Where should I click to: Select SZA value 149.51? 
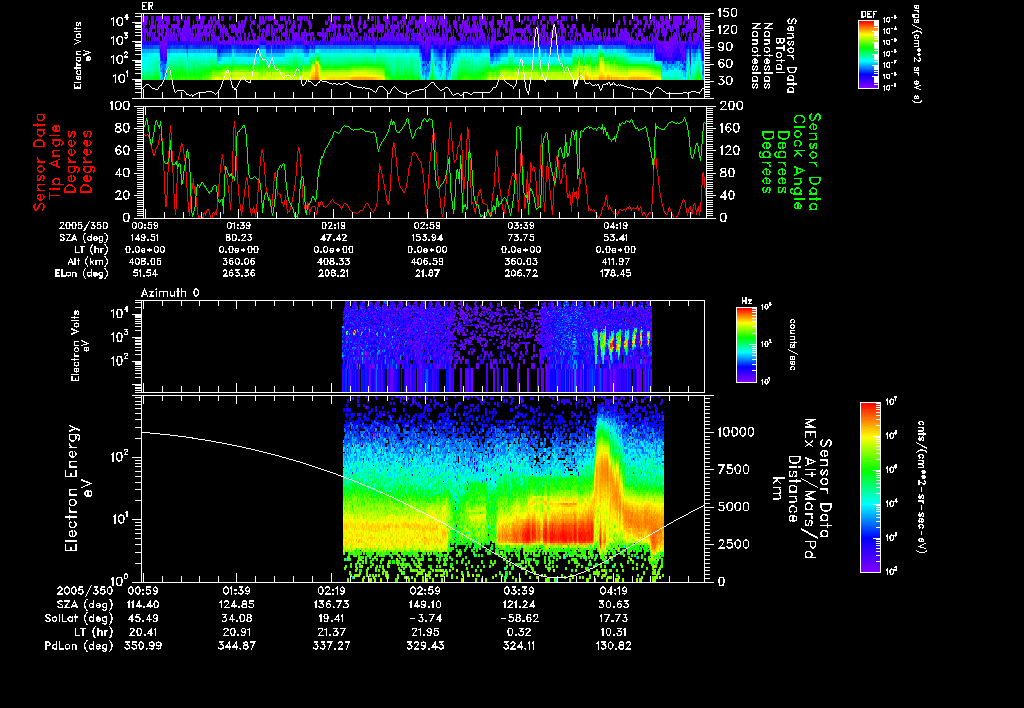(144, 238)
